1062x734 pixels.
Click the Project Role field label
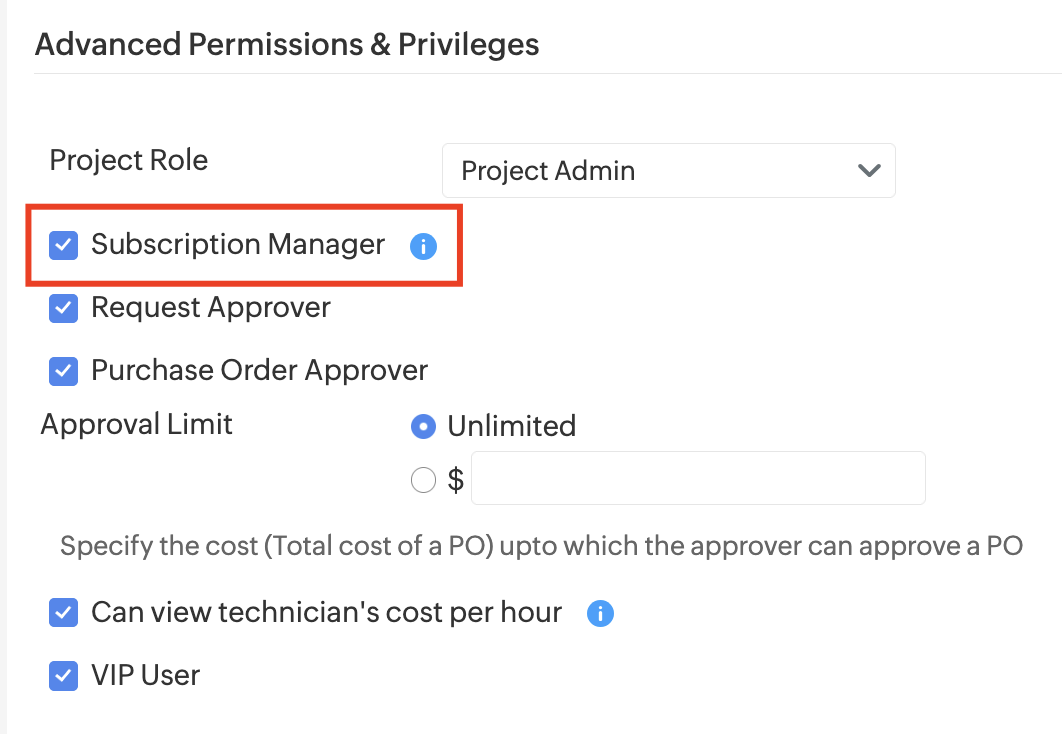[129, 161]
